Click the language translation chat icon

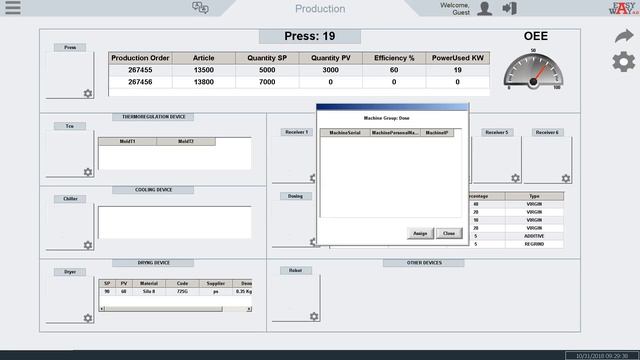point(200,8)
